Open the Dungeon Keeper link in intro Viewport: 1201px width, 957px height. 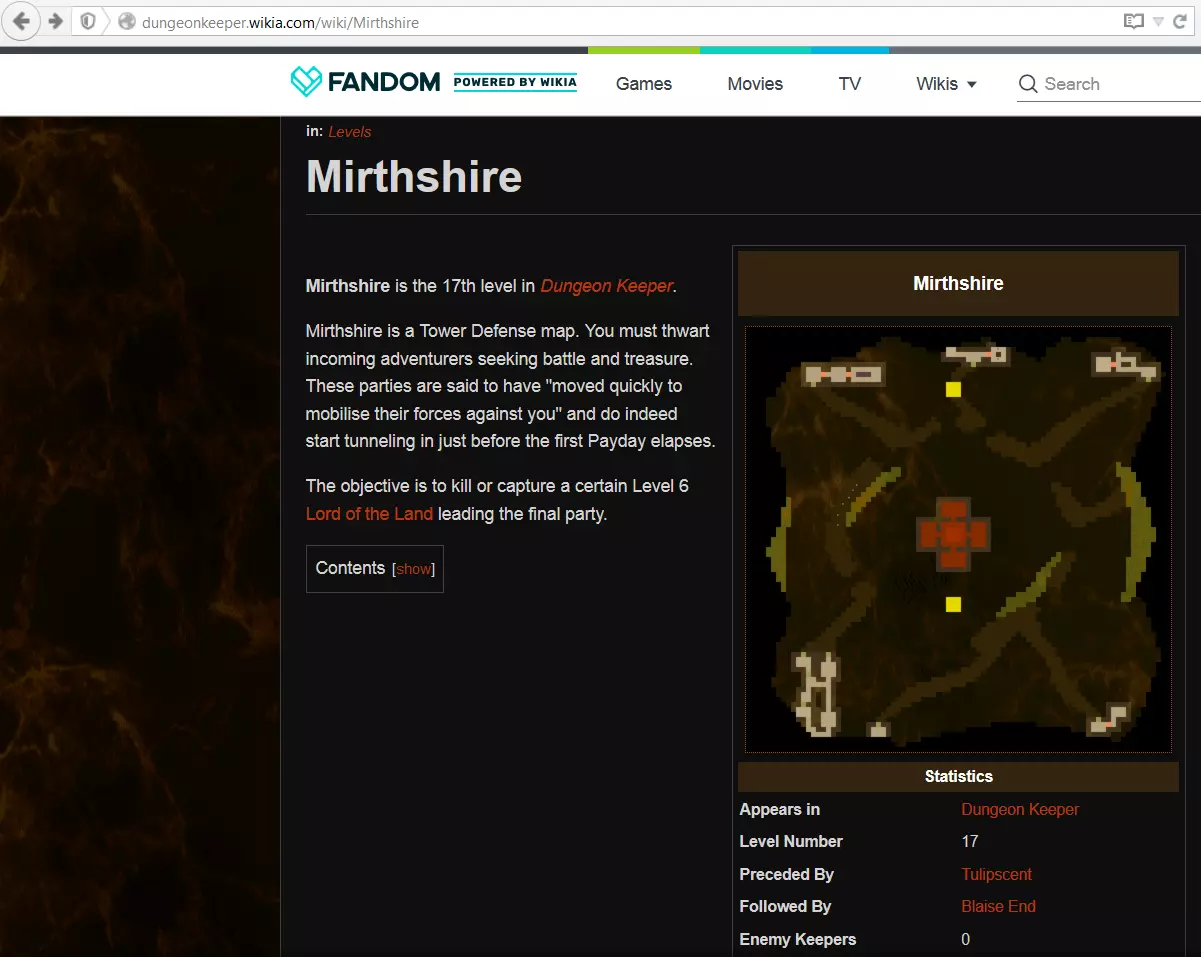tap(607, 286)
